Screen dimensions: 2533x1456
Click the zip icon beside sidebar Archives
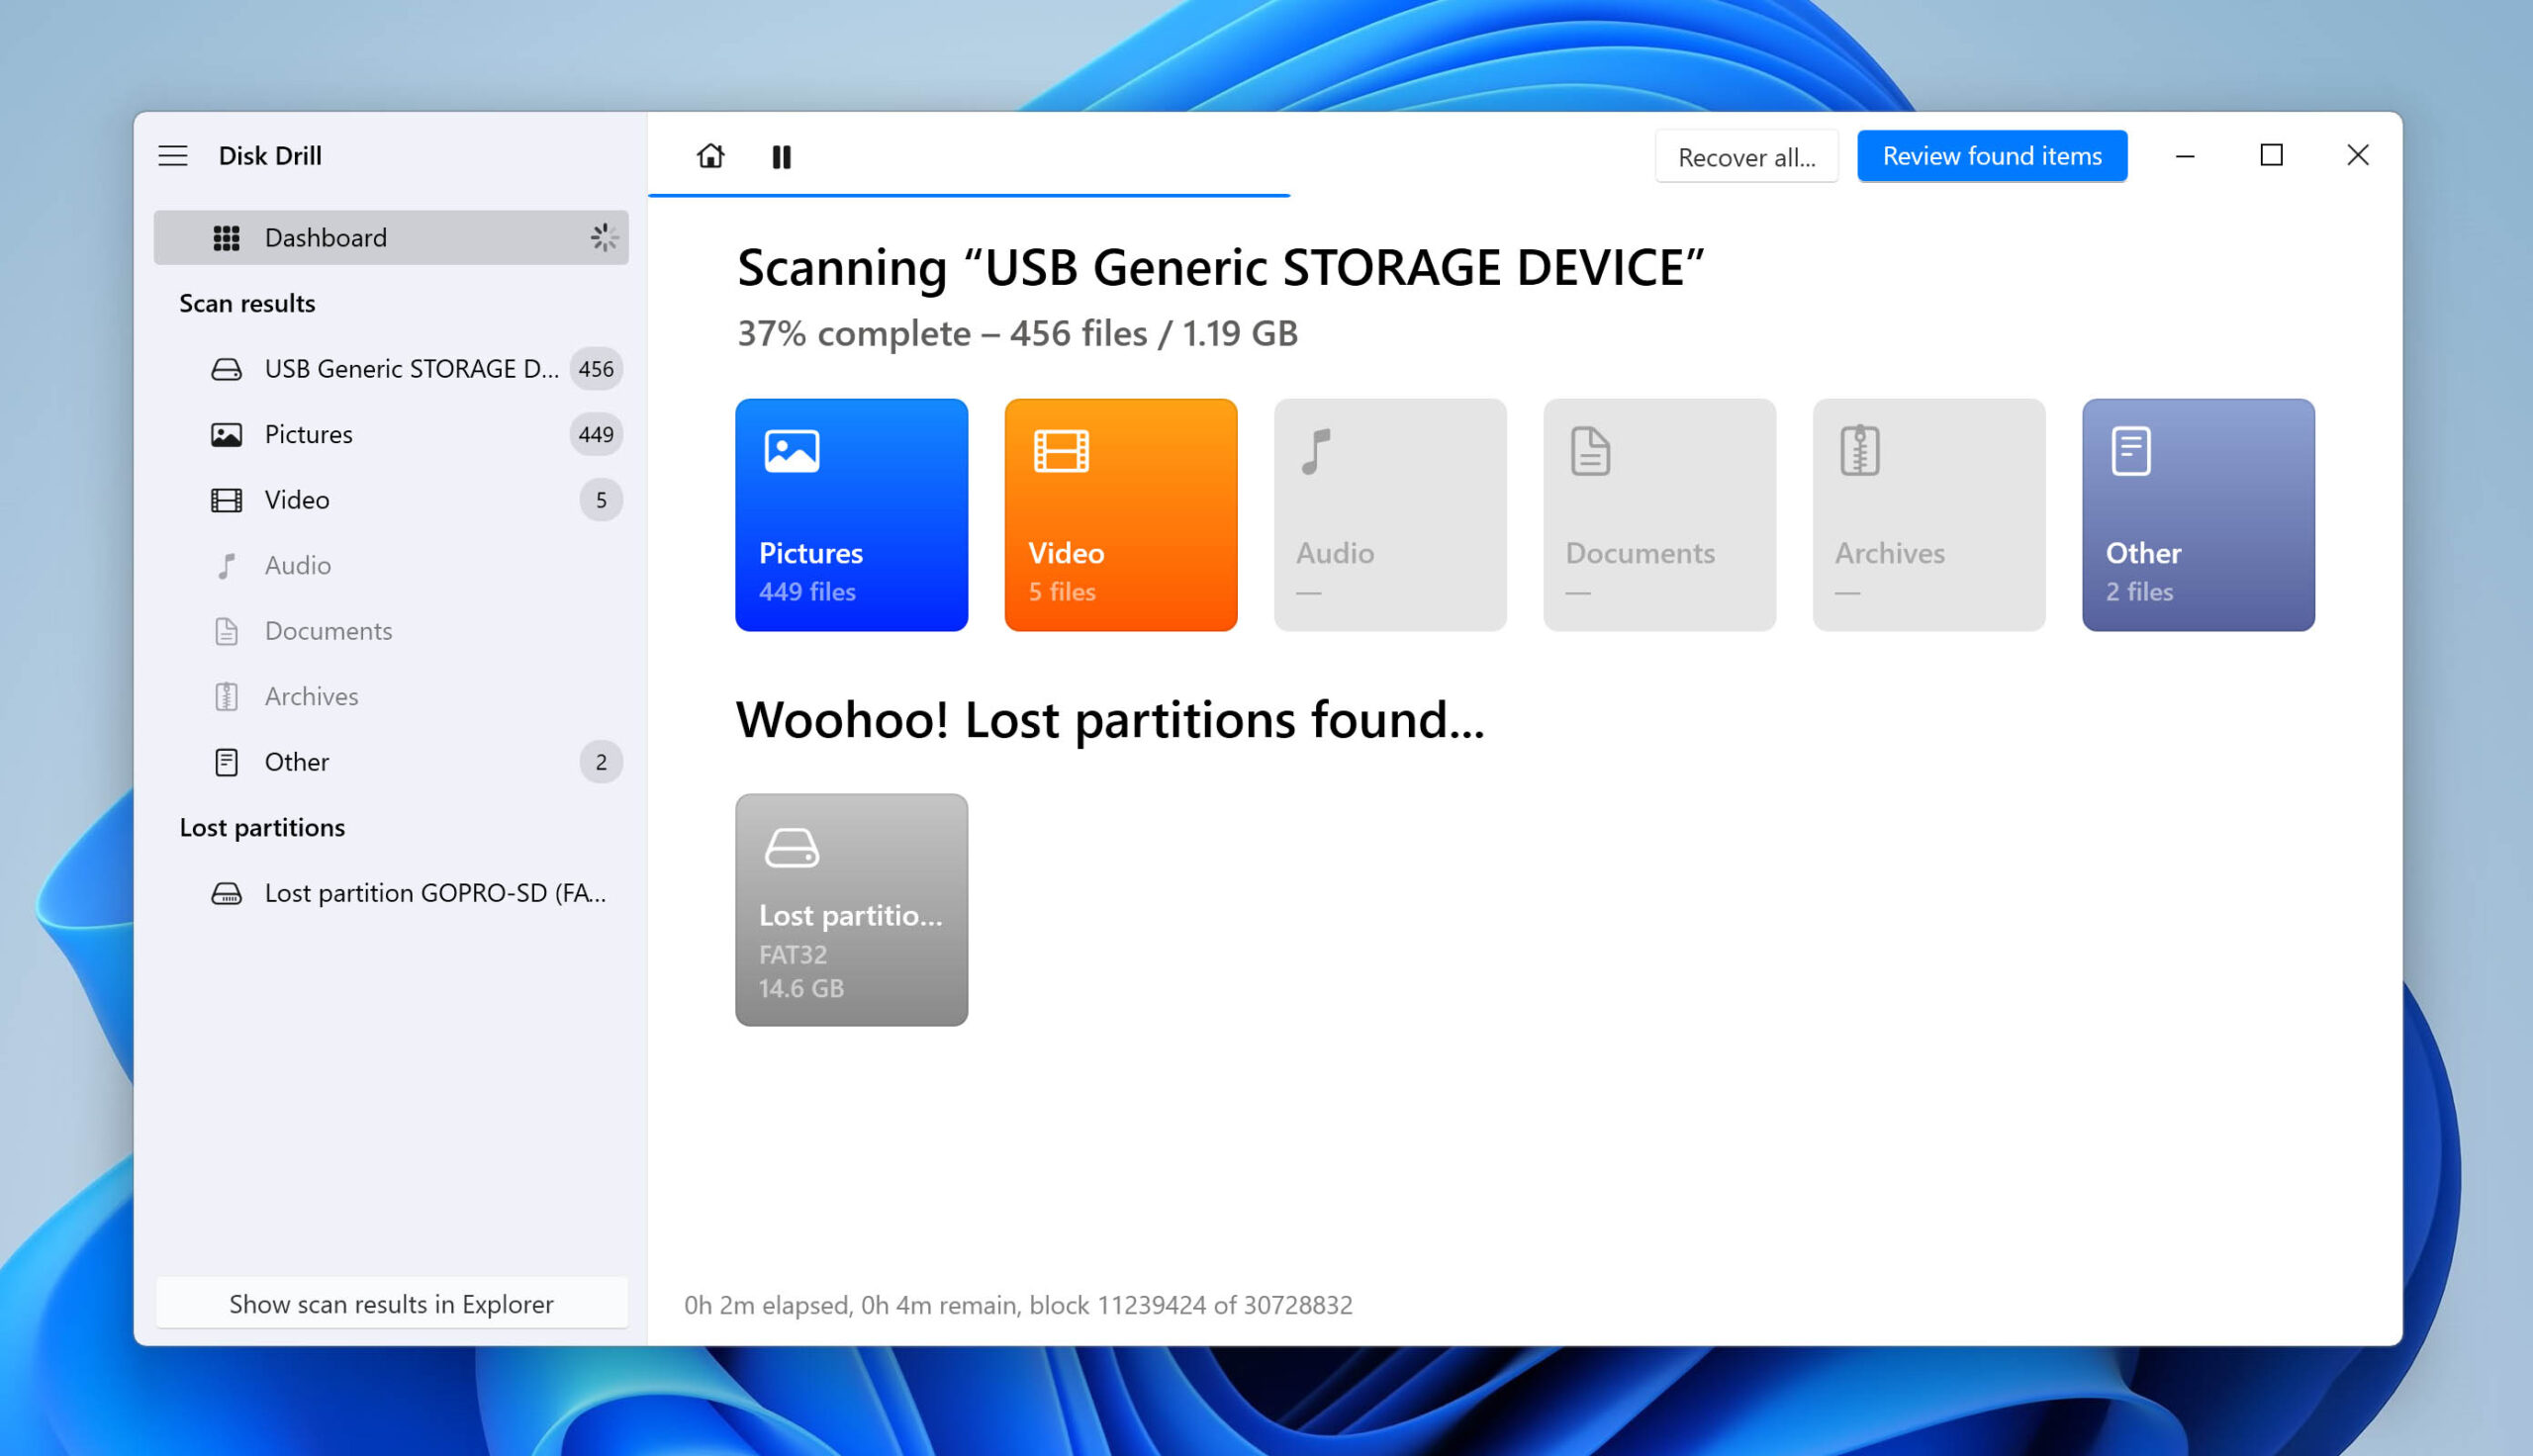point(227,697)
